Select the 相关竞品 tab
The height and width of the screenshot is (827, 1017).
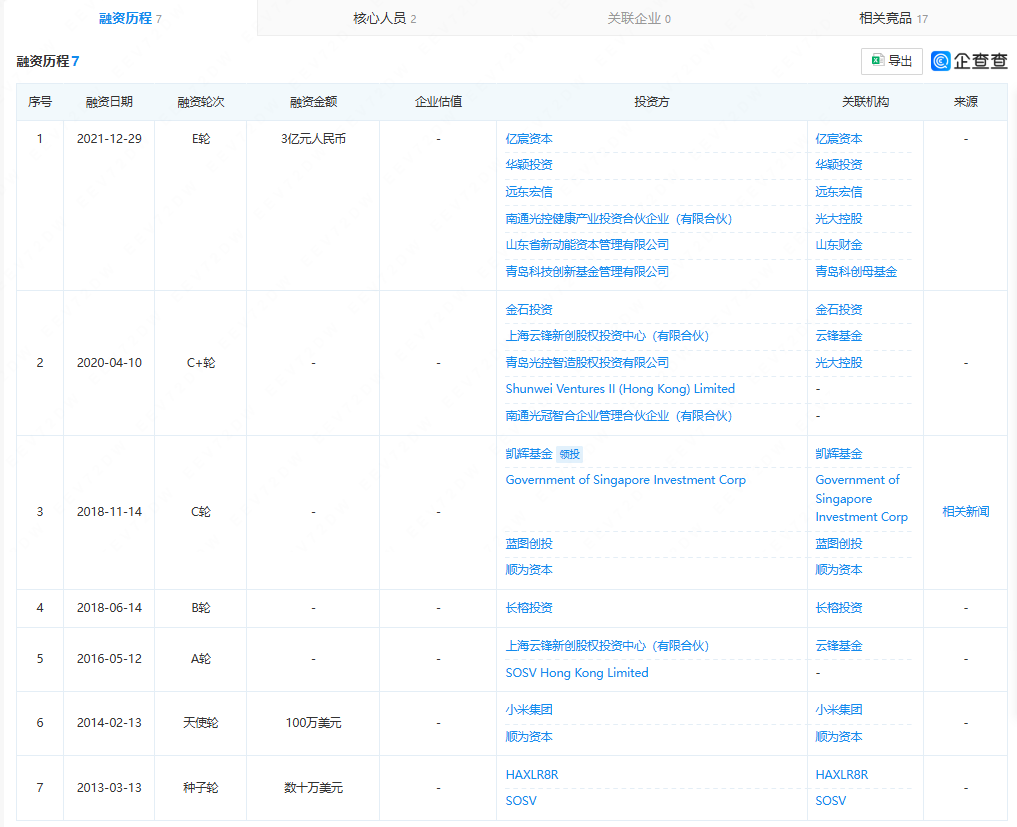(893, 18)
